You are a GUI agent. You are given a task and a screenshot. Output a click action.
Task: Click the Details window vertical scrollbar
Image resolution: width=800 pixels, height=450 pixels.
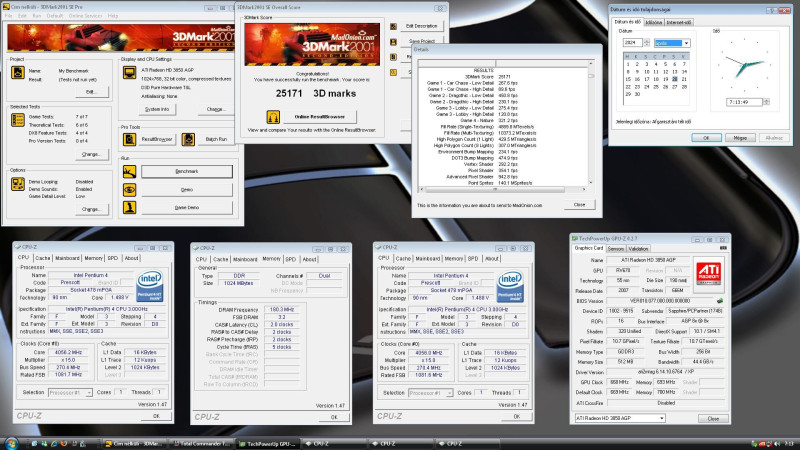tap(591, 122)
